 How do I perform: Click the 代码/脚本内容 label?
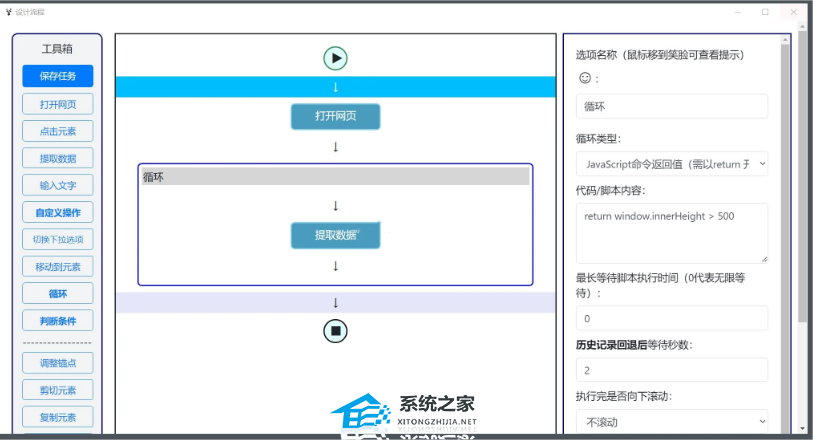610,190
